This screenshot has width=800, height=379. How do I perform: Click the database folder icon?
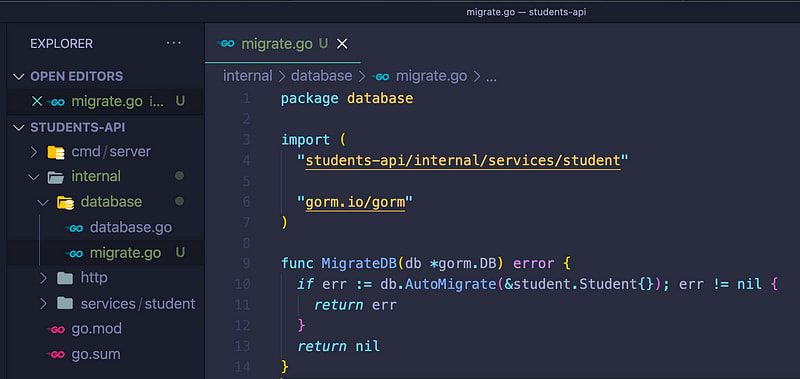pyautogui.click(x=65, y=203)
